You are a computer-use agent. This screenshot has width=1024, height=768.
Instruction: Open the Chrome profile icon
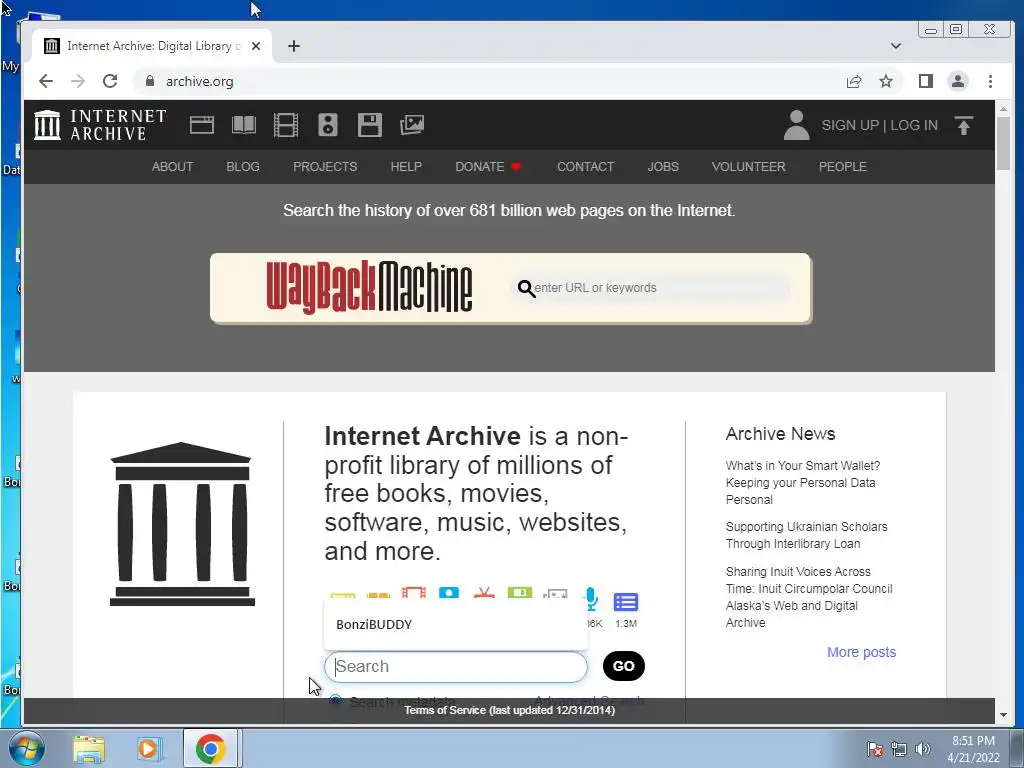pos(957,81)
